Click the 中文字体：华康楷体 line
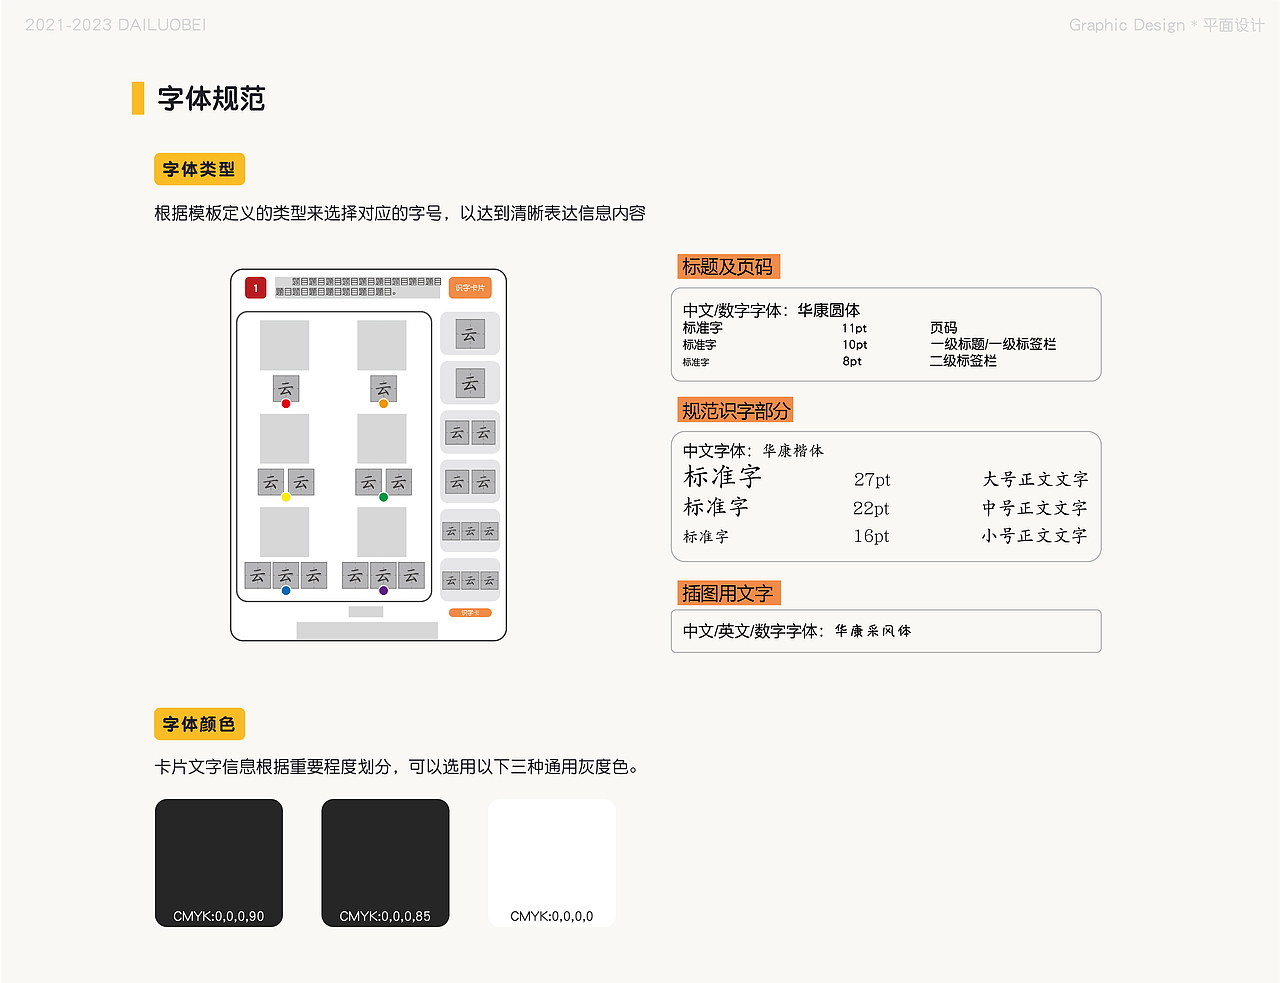 753,451
